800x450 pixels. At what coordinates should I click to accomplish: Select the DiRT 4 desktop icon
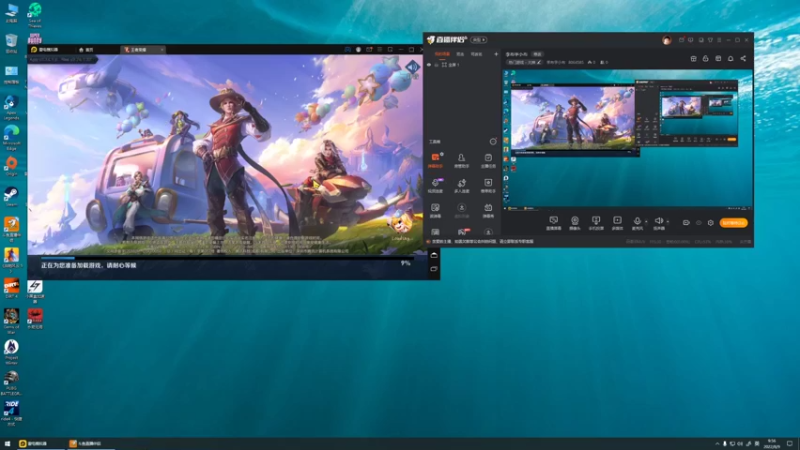(11, 288)
